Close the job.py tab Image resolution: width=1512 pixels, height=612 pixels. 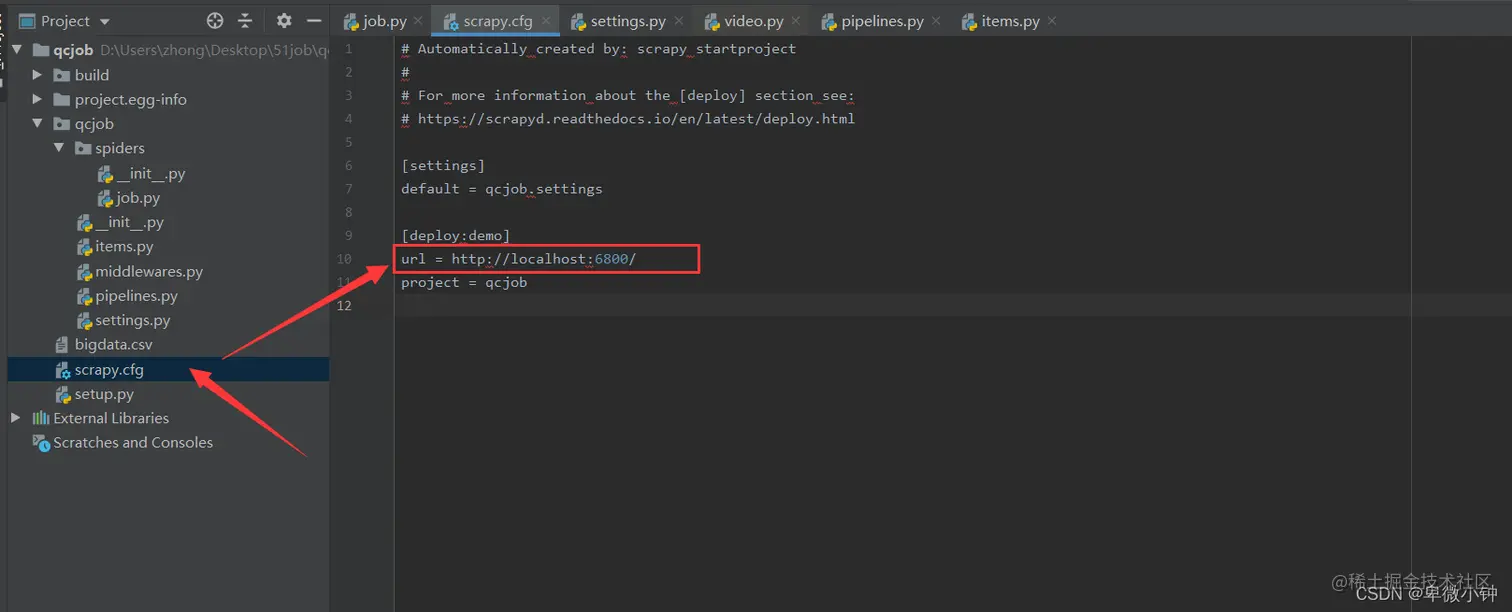coord(419,21)
